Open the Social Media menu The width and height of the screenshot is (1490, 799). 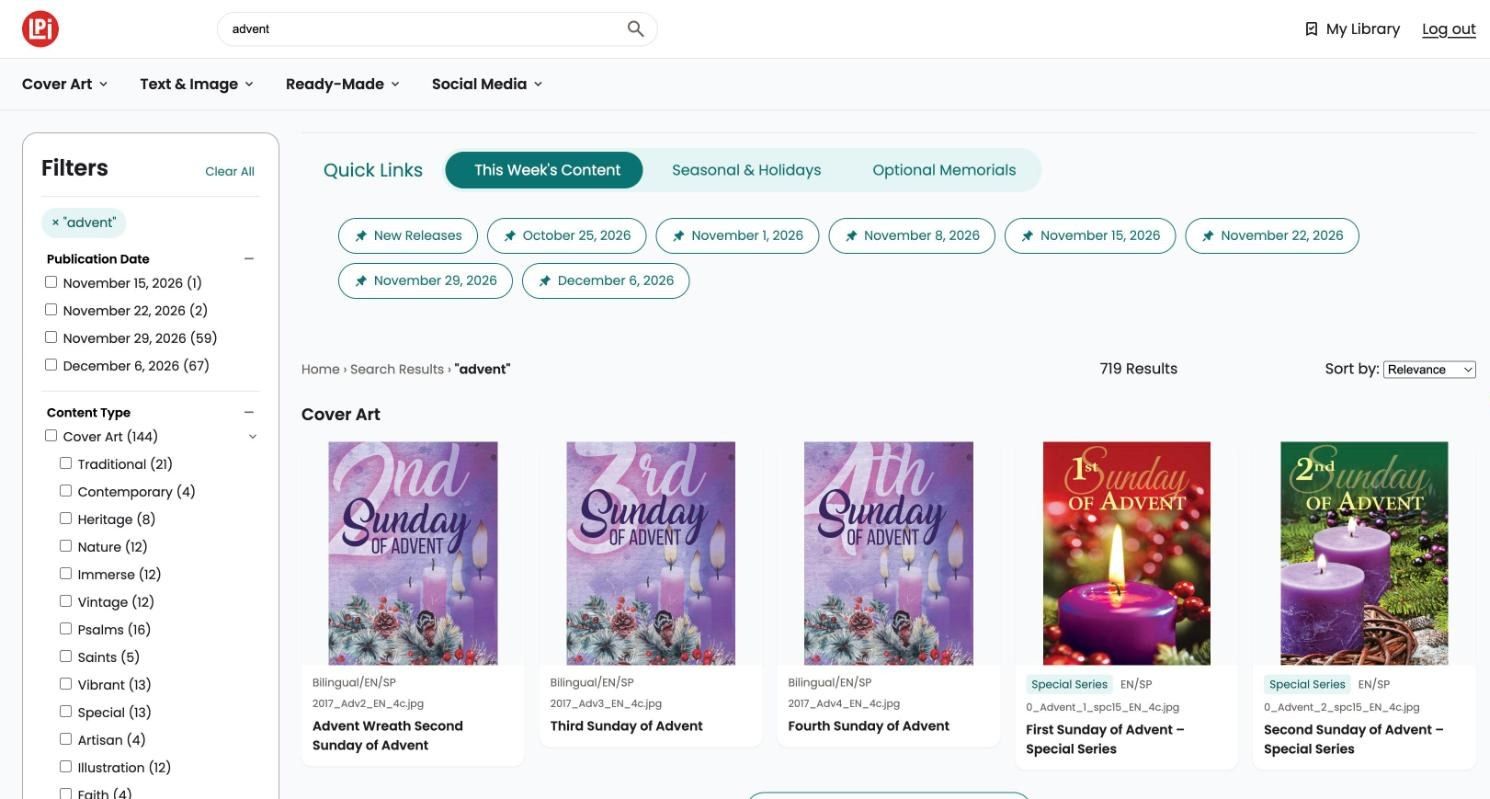tap(487, 84)
